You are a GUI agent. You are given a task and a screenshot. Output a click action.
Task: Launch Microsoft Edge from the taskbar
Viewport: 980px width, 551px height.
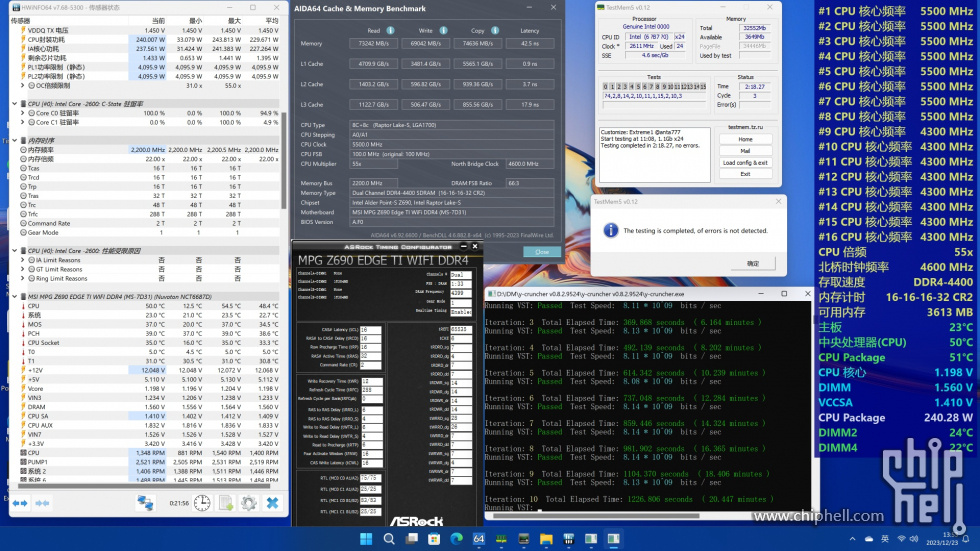pos(456,539)
